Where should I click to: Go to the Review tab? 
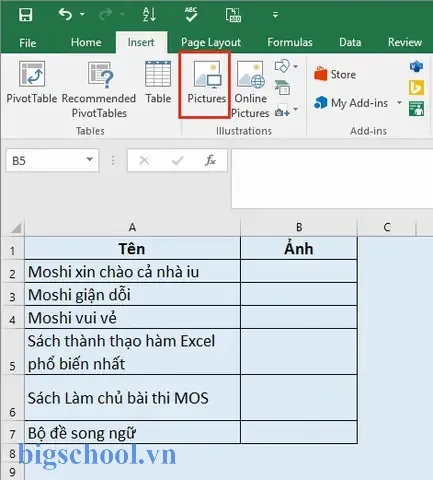coord(405,42)
